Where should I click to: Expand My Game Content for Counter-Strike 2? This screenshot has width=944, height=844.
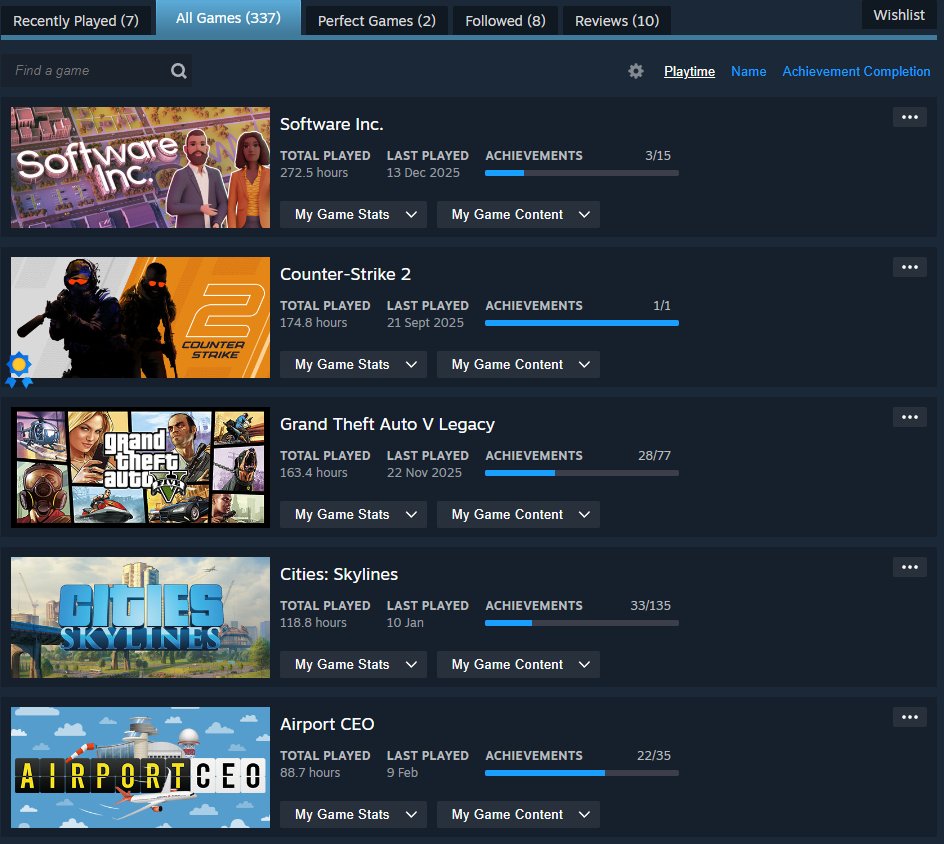point(518,364)
